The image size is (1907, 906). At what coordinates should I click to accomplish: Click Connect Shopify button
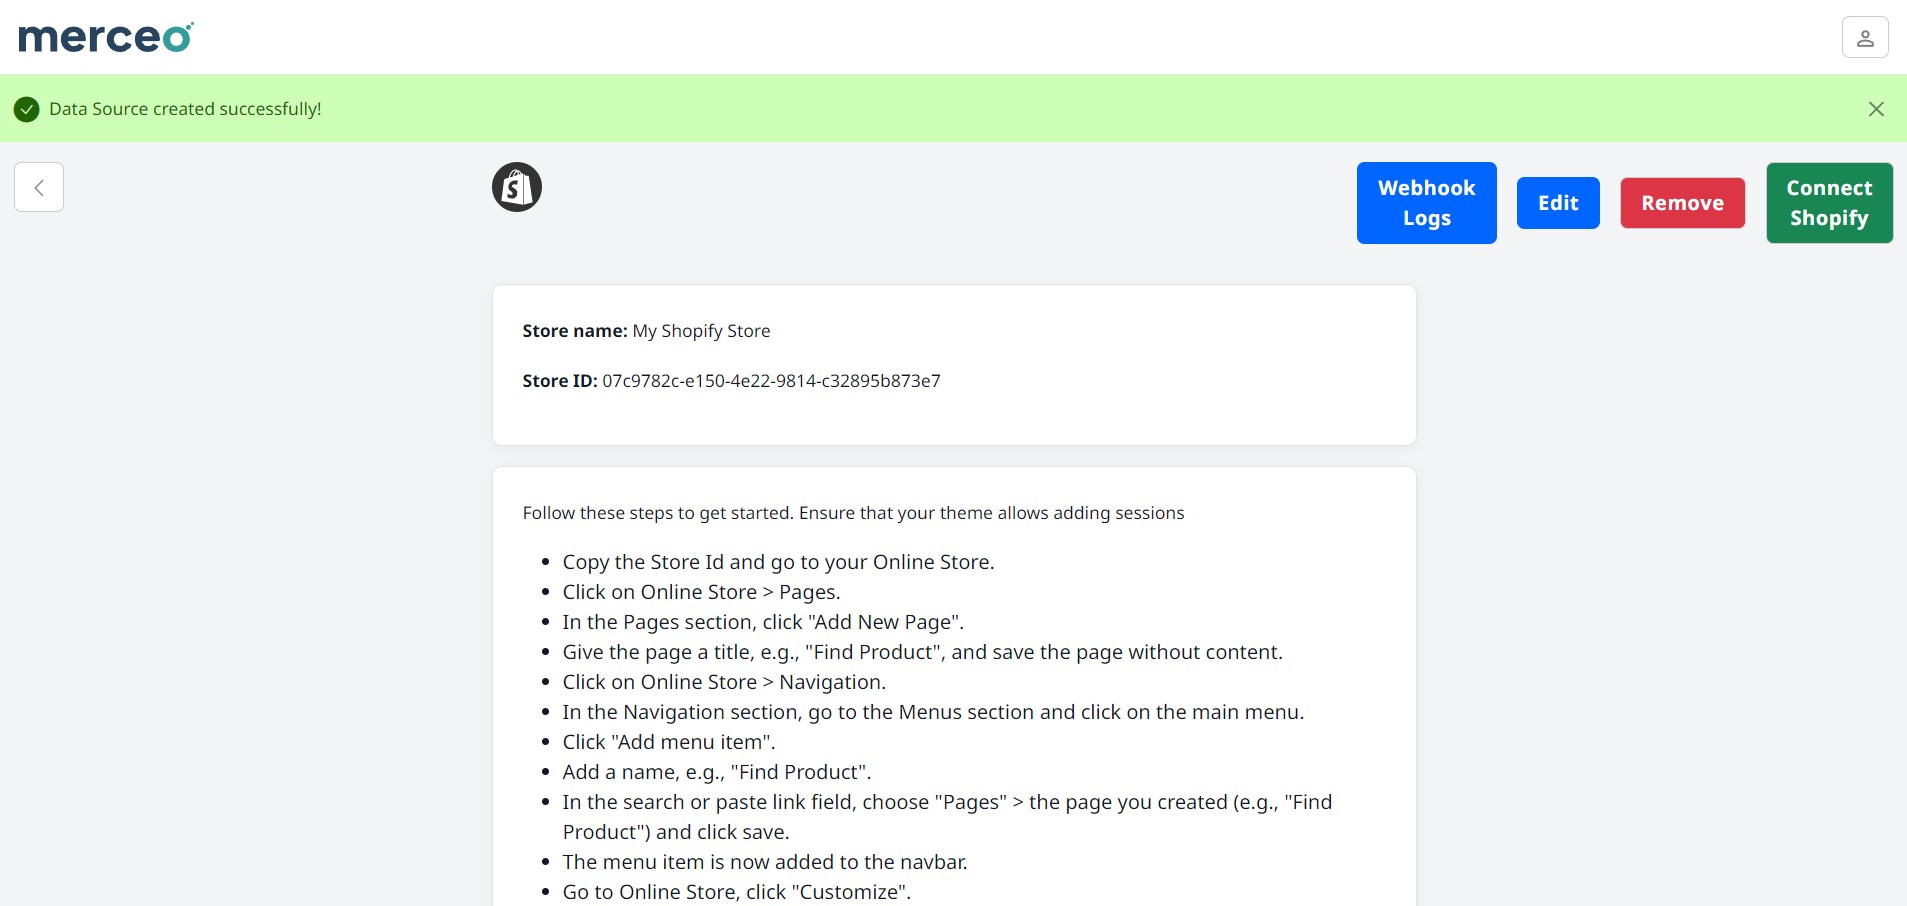coord(1829,203)
